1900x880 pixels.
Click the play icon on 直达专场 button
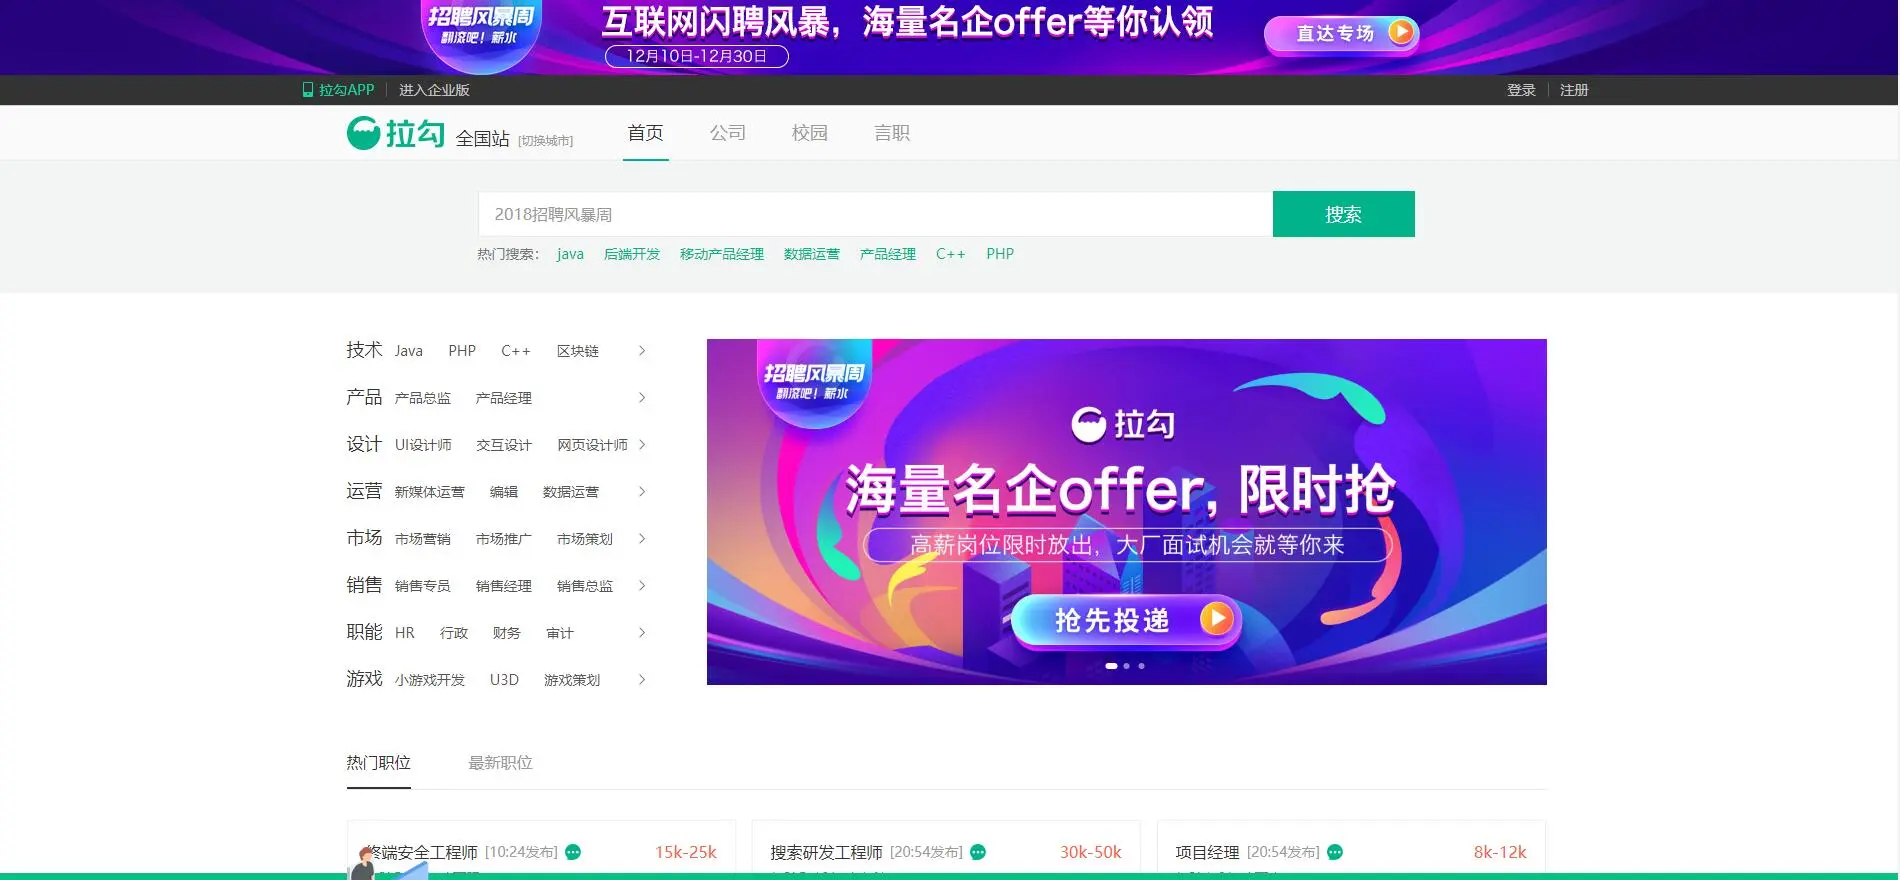1401,32
